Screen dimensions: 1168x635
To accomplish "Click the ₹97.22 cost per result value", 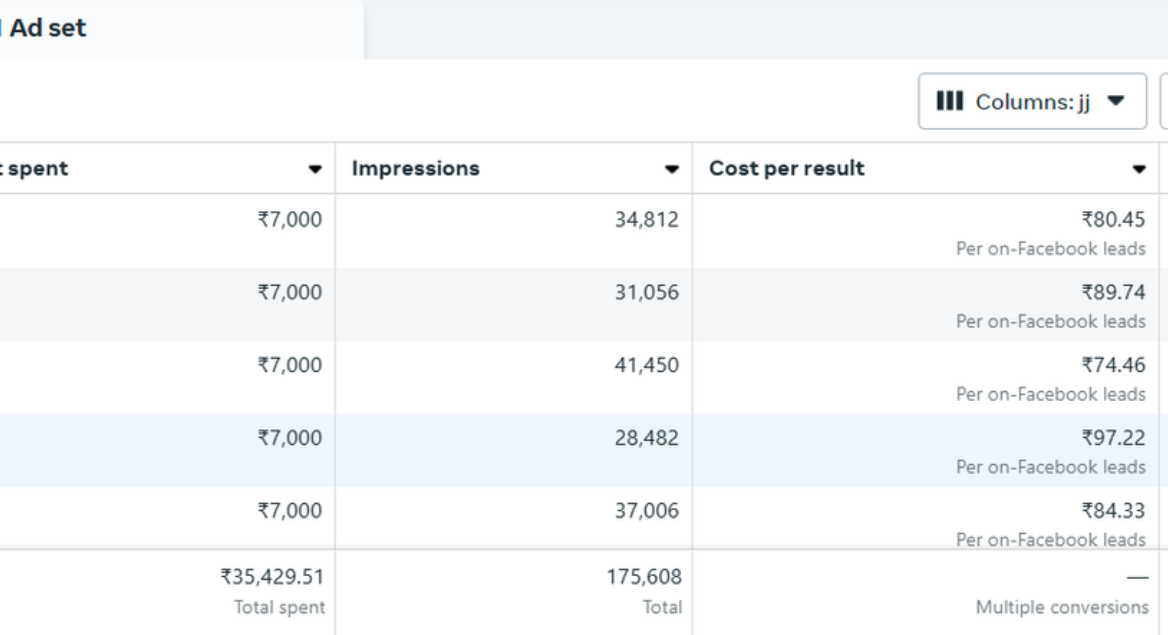I will click(1114, 437).
